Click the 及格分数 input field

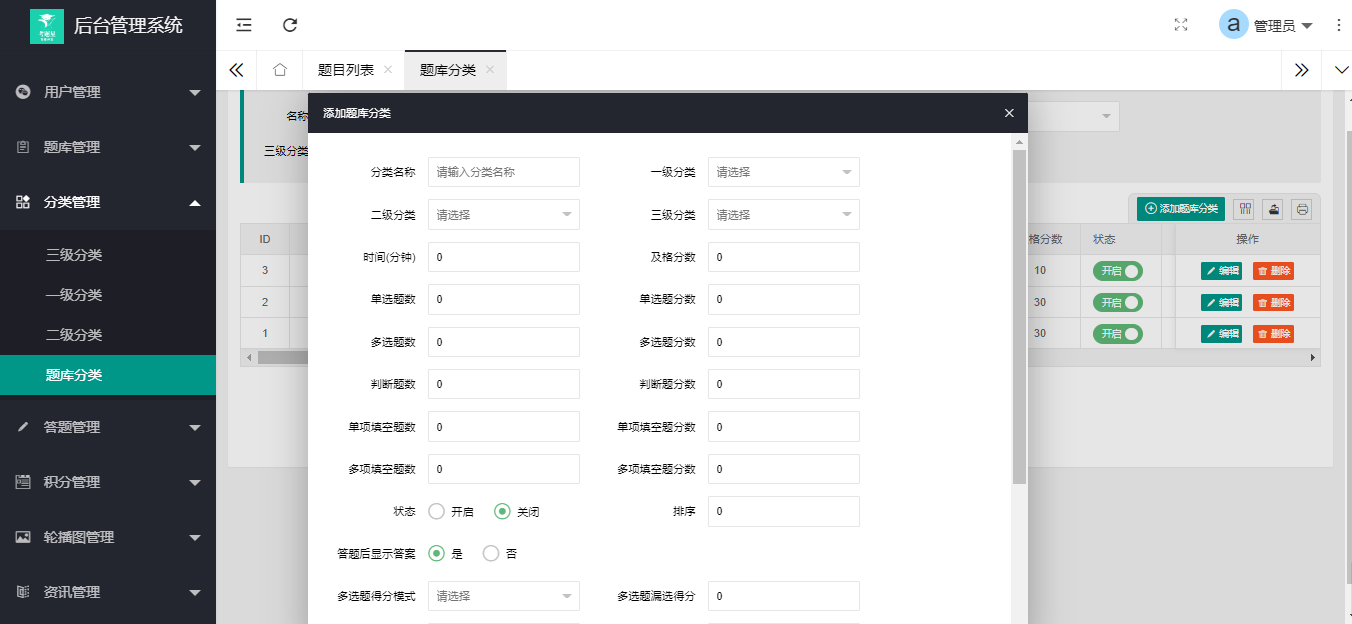pyautogui.click(x=784, y=257)
